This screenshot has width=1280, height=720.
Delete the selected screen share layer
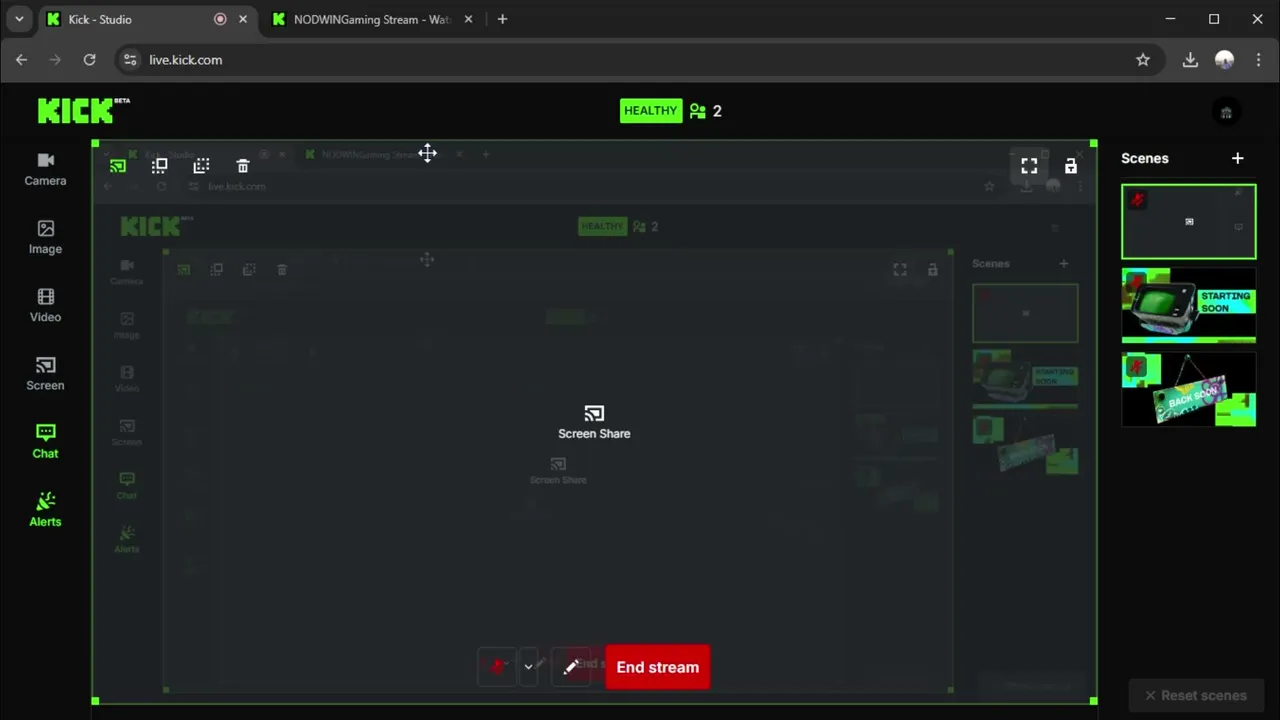[x=243, y=166]
